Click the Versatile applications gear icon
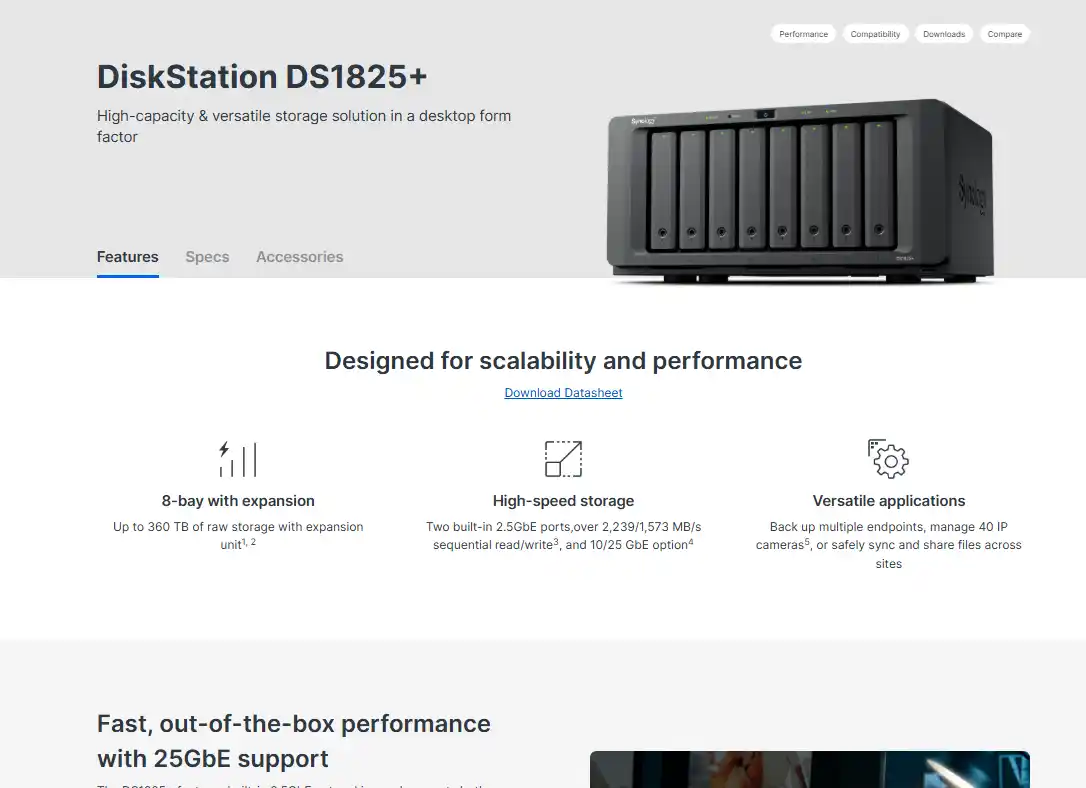This screenshot has height=788, width=1086. [x=888, y=458]
